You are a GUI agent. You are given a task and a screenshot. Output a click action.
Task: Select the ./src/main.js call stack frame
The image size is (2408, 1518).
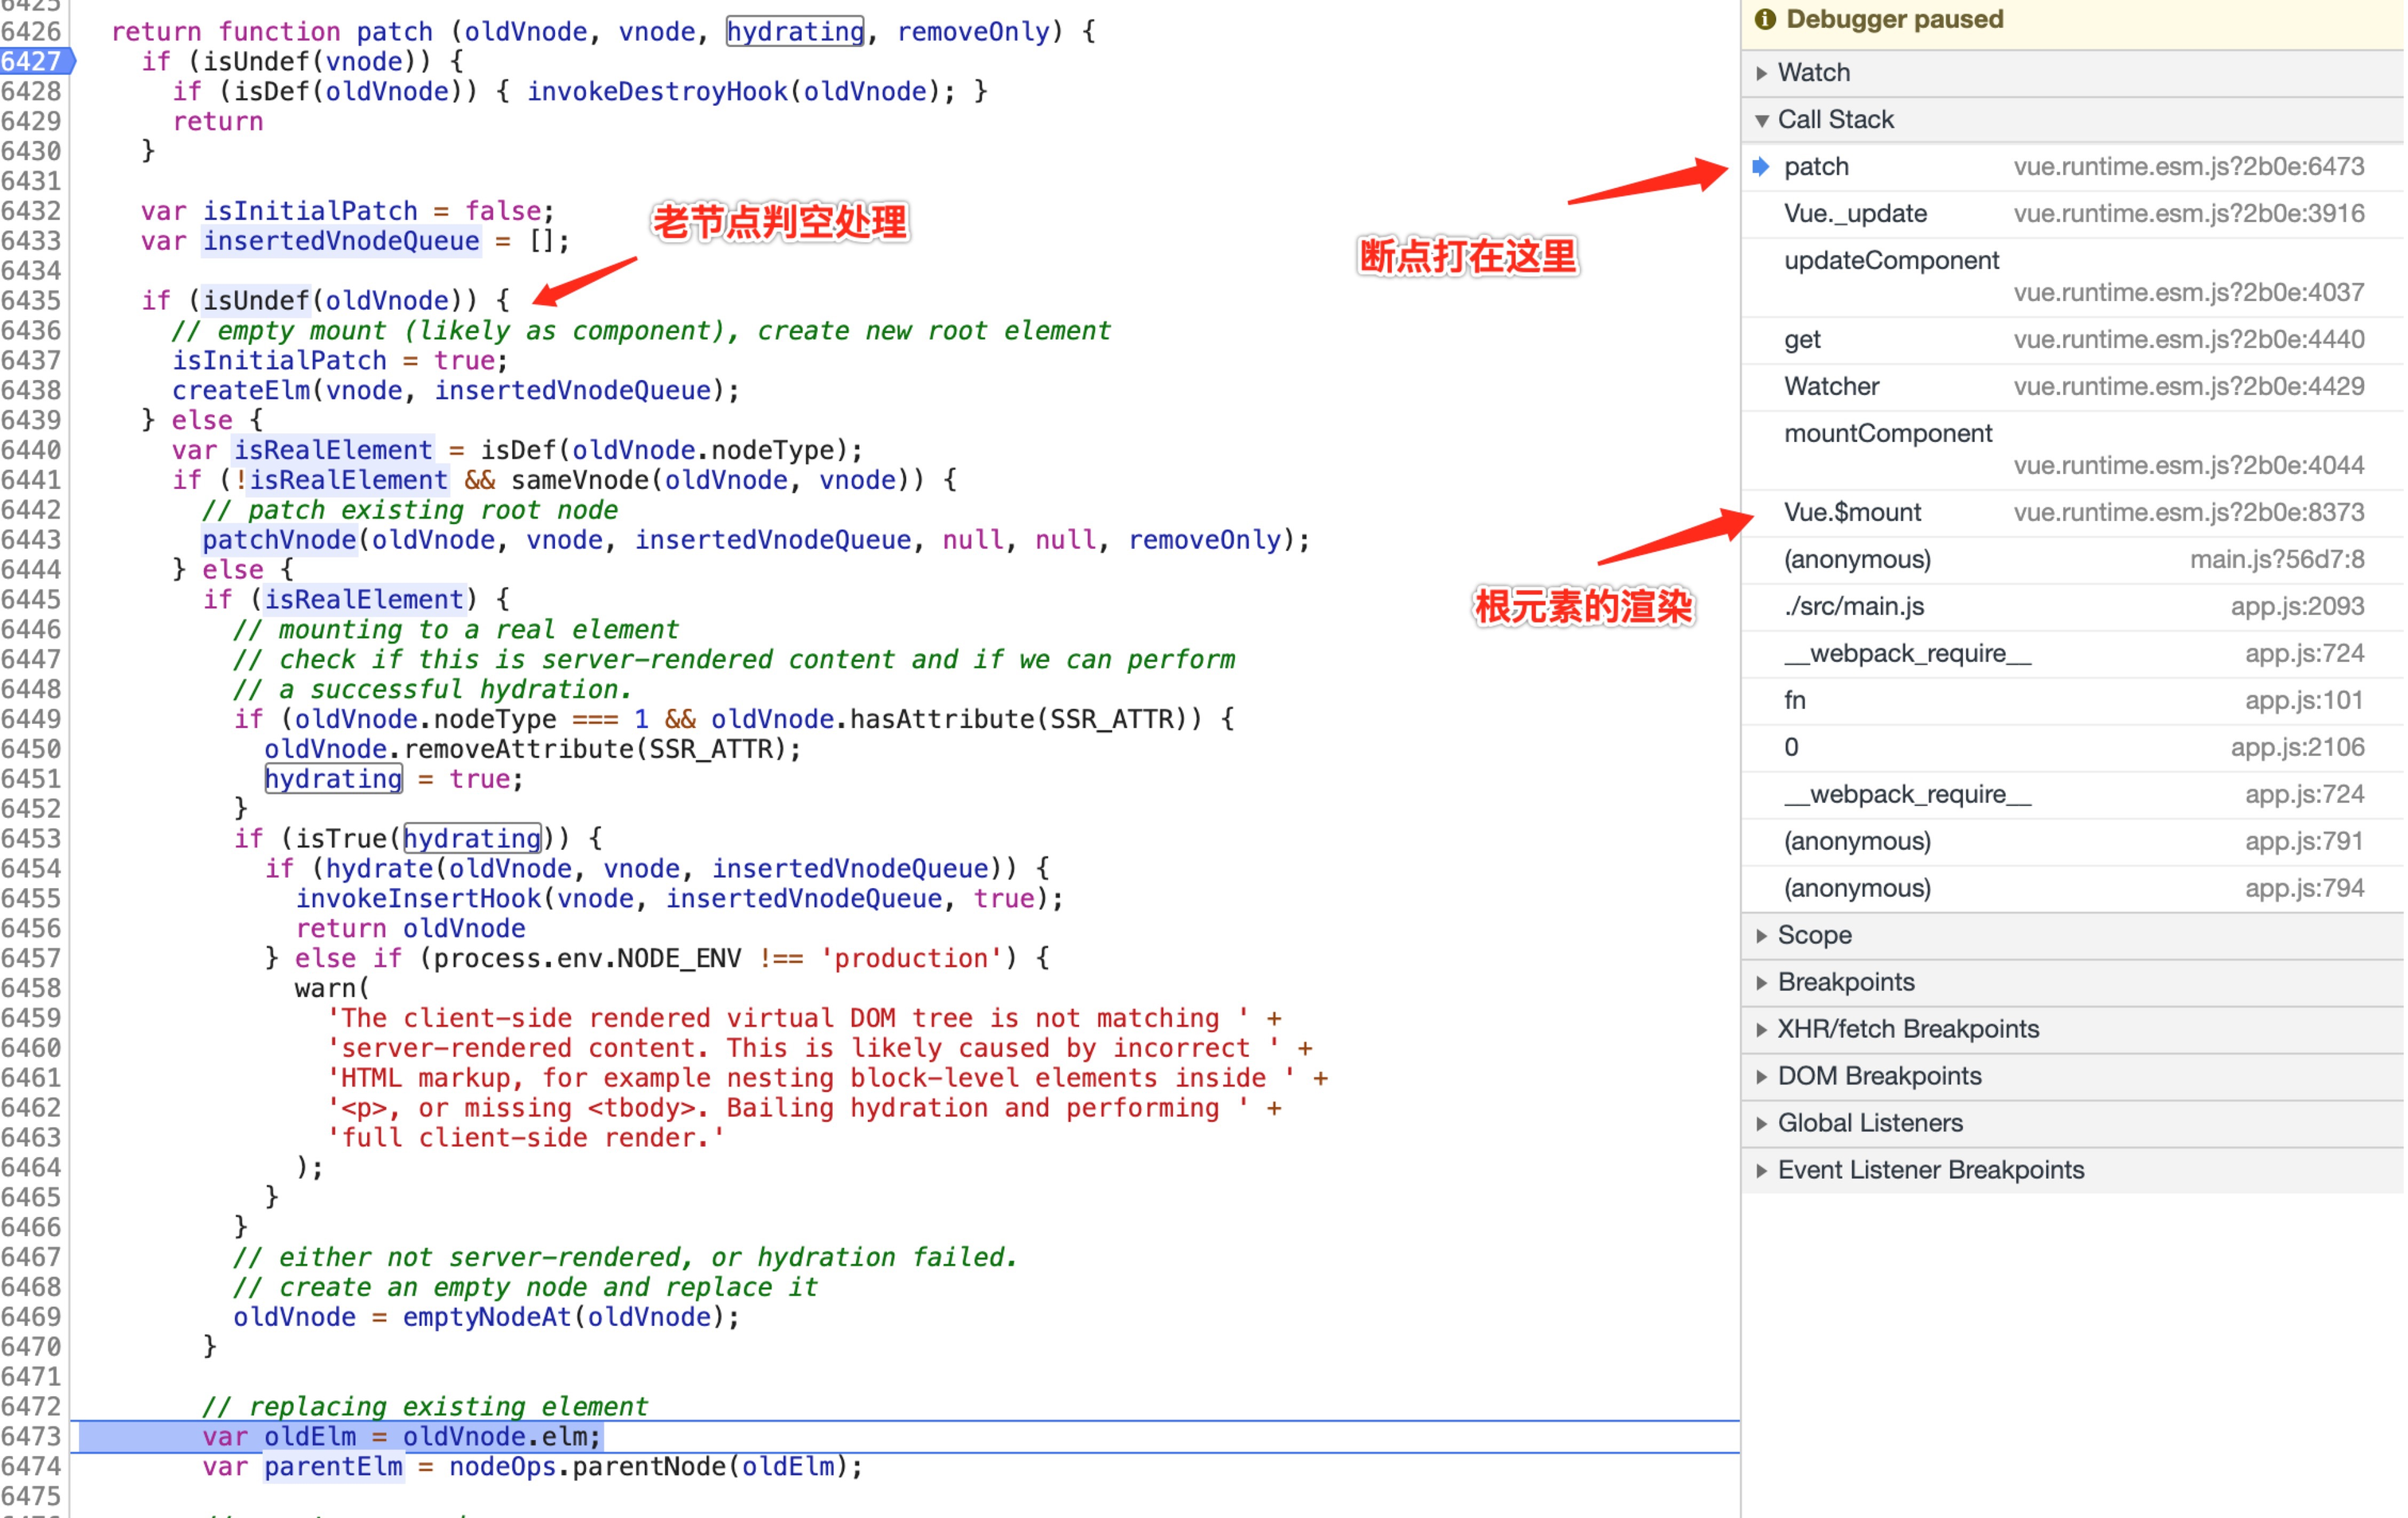[1853, 606]
